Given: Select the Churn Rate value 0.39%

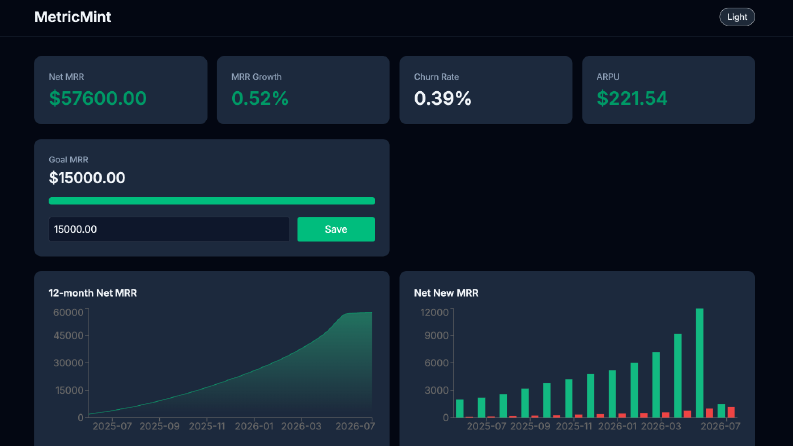Looking at the screenshot, I should point(443,98).
